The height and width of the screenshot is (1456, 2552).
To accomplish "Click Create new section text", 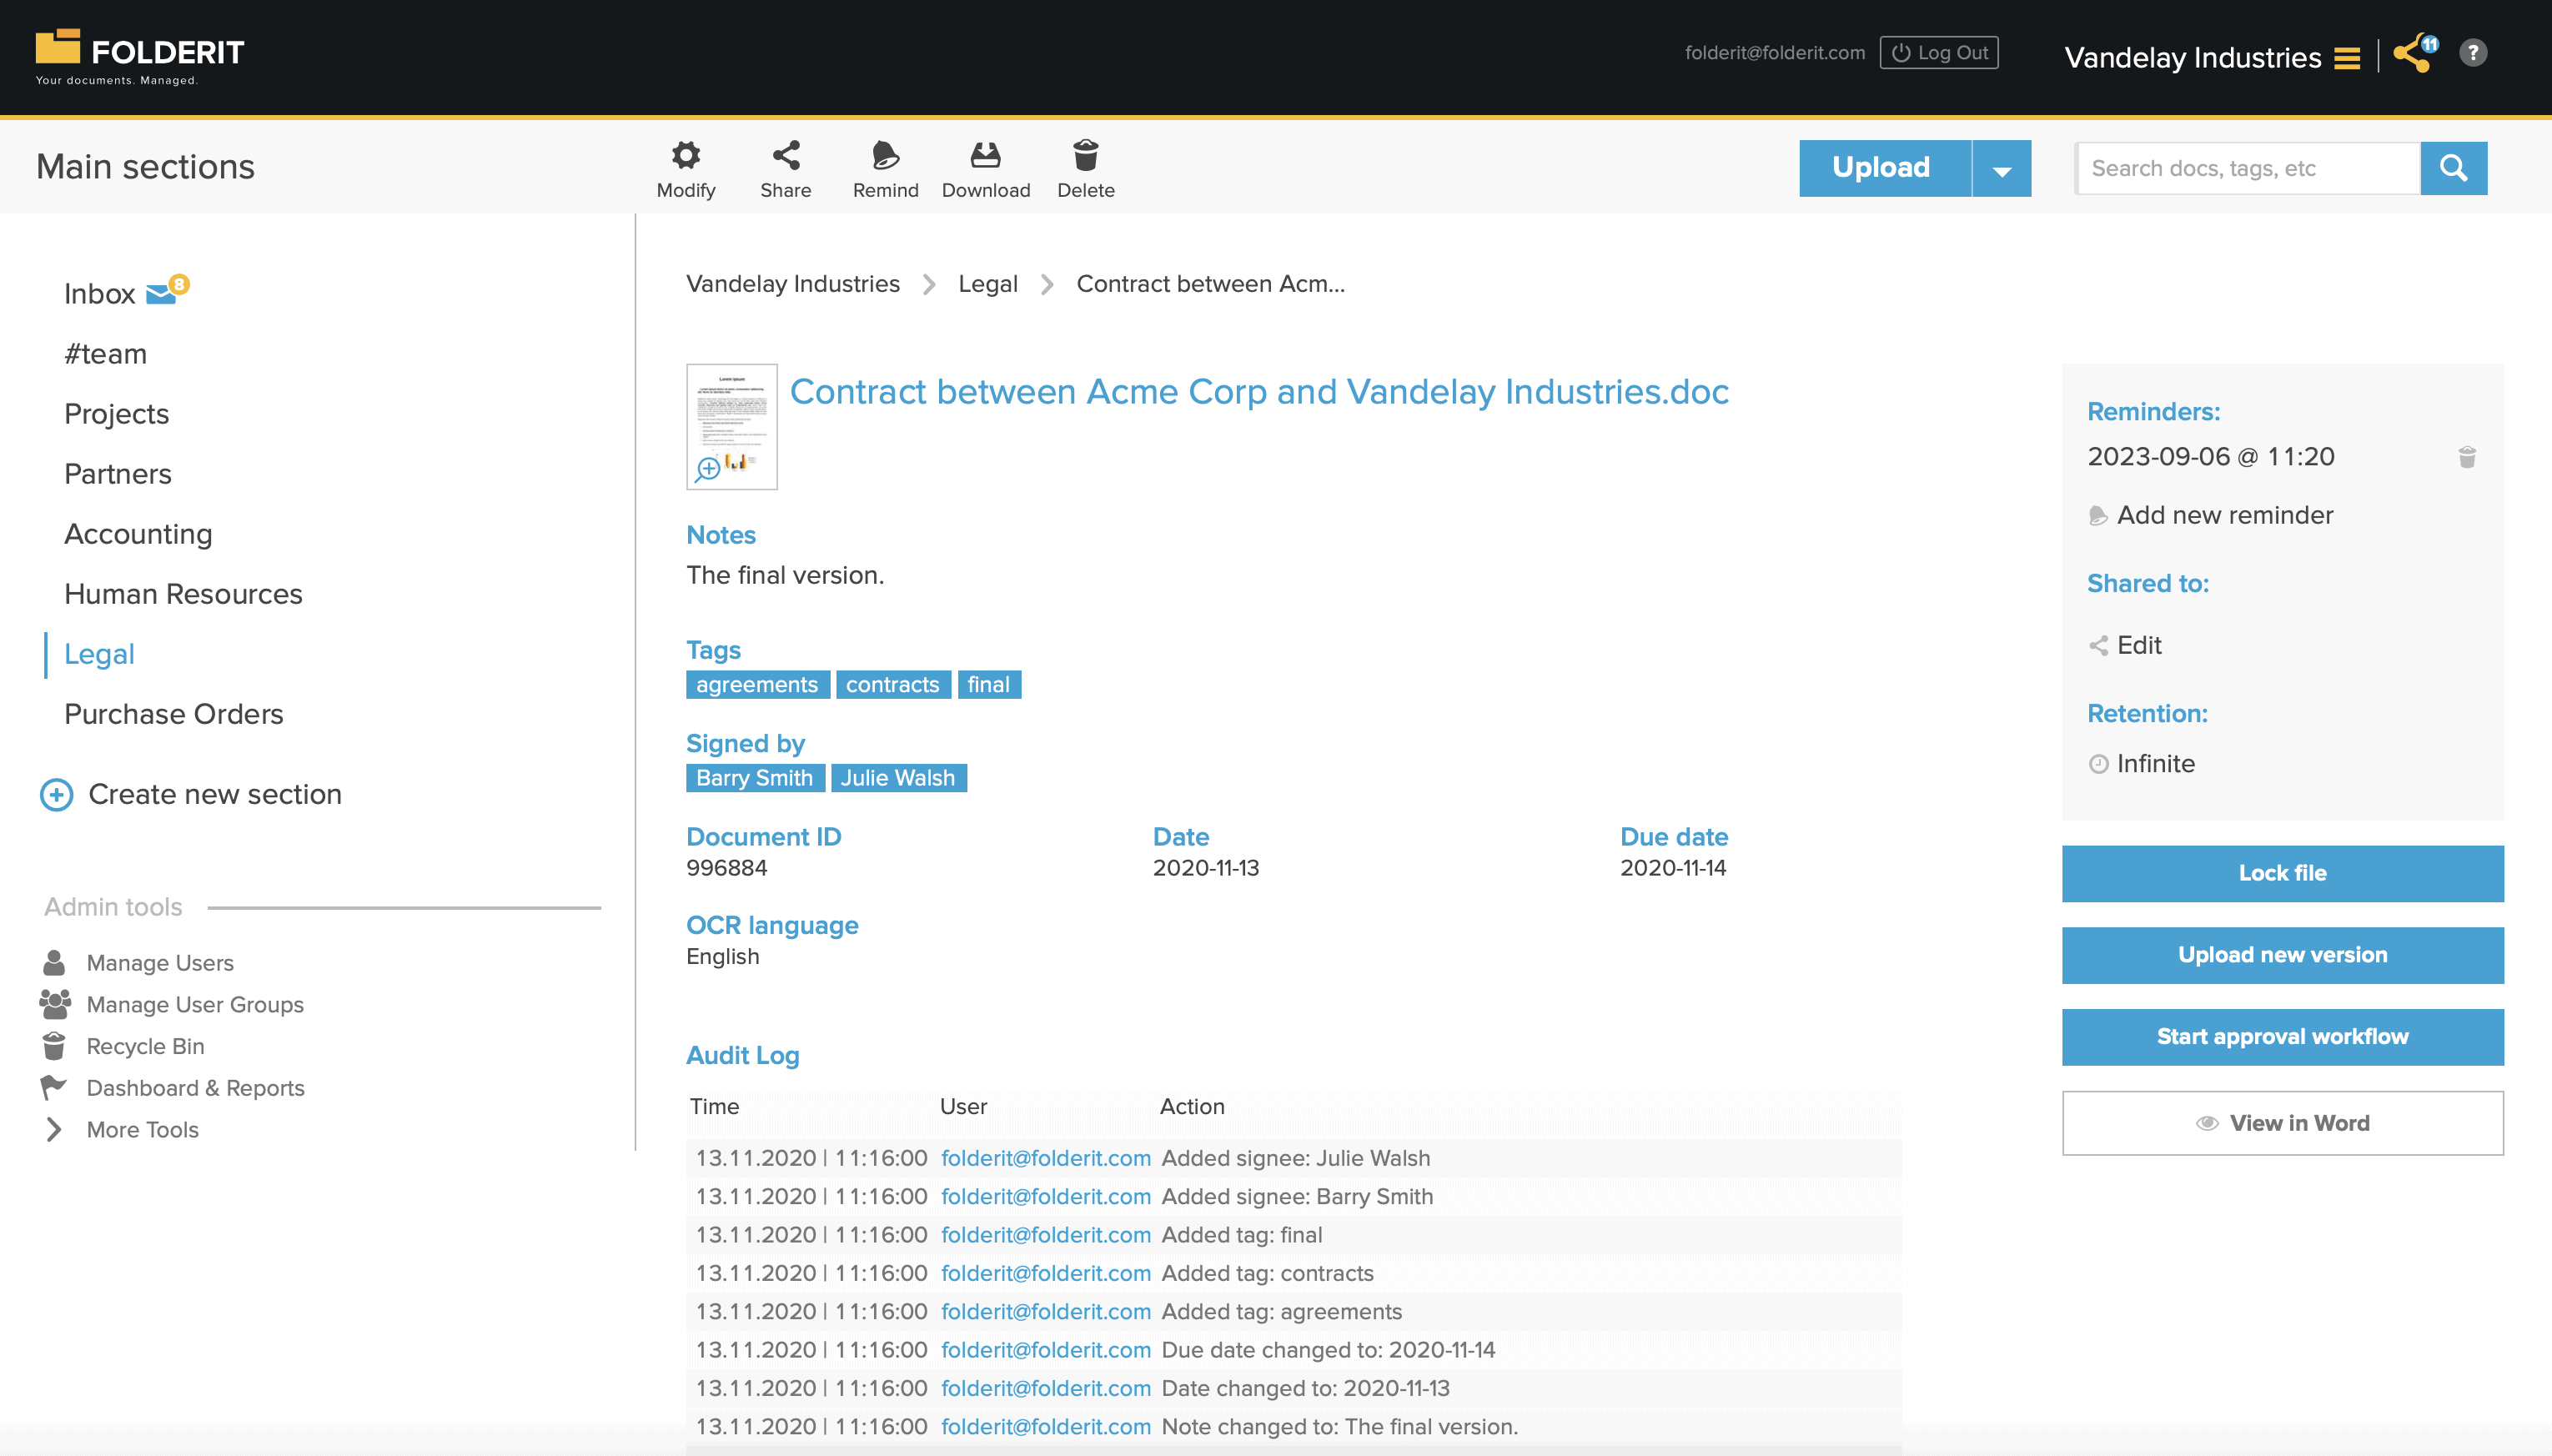I will (215, 794).
